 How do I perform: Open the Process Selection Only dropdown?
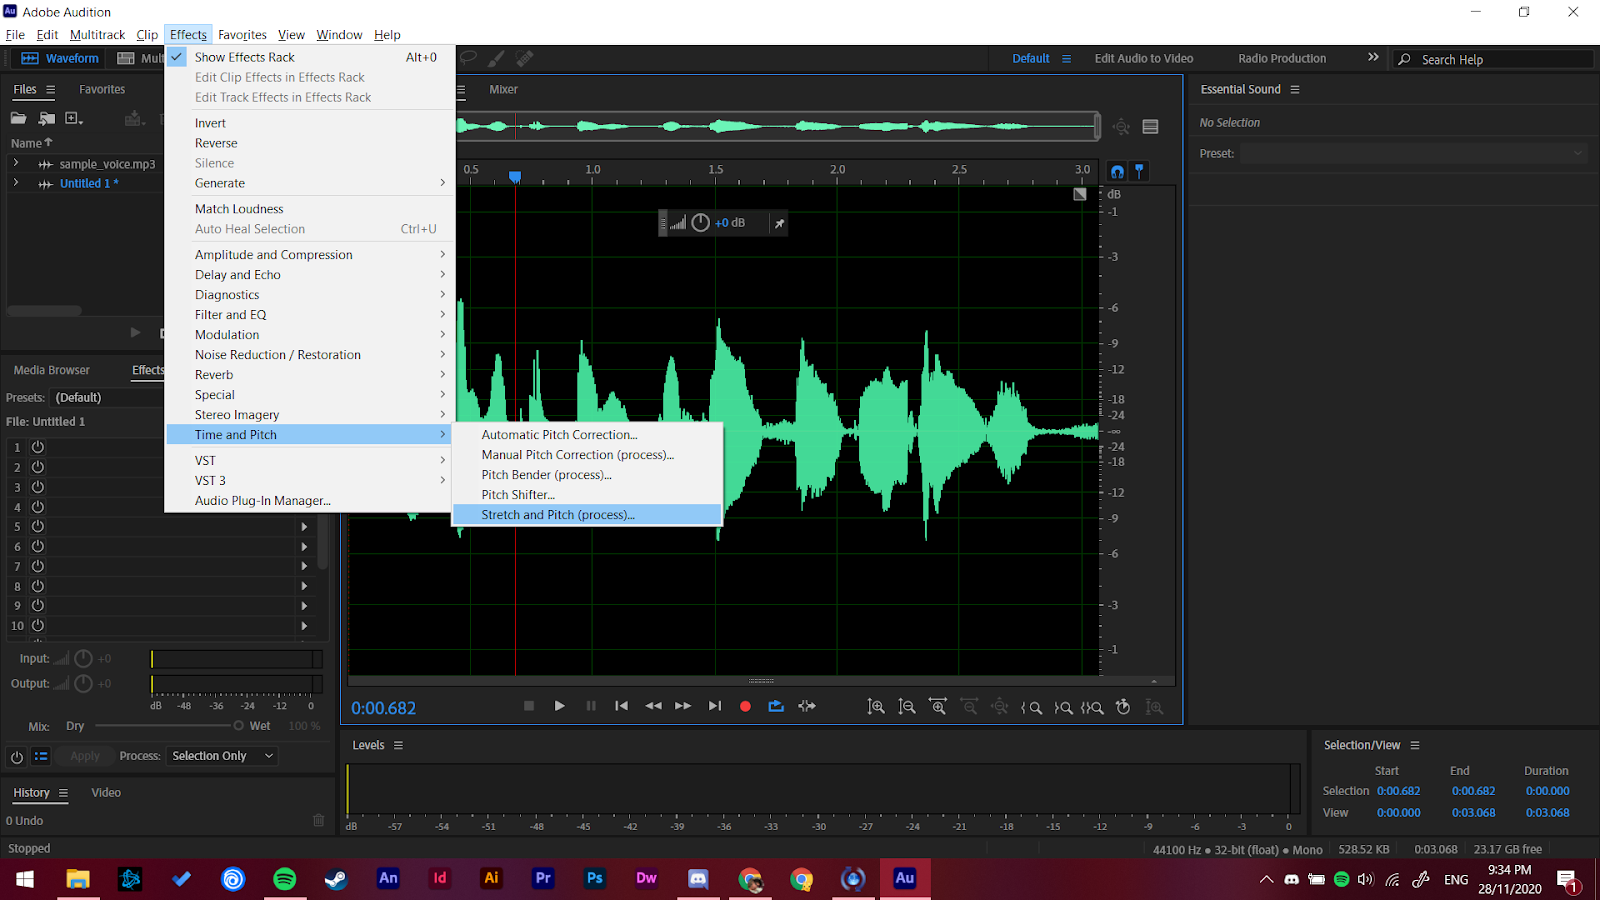(222, 756)
